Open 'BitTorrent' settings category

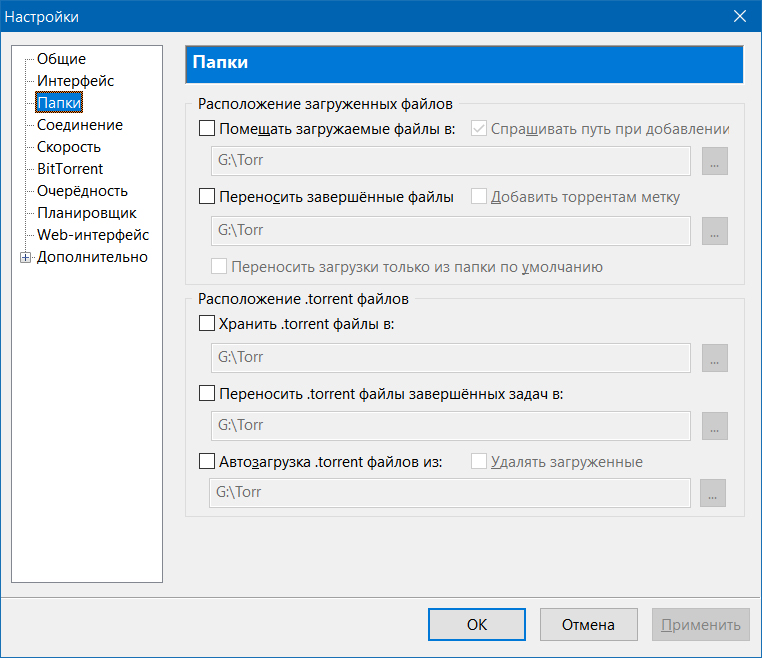(x=70, y=169)
